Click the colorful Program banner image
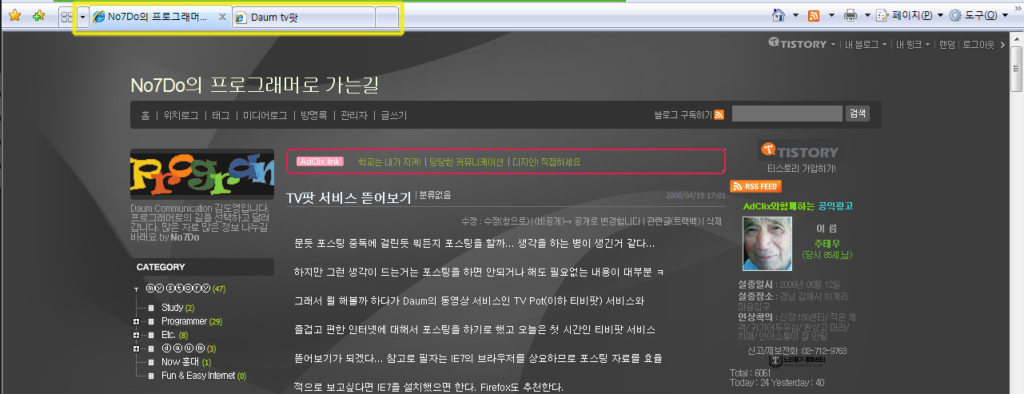The width and height of the screenshot is (1024, 394). click(x=202, y=174)
